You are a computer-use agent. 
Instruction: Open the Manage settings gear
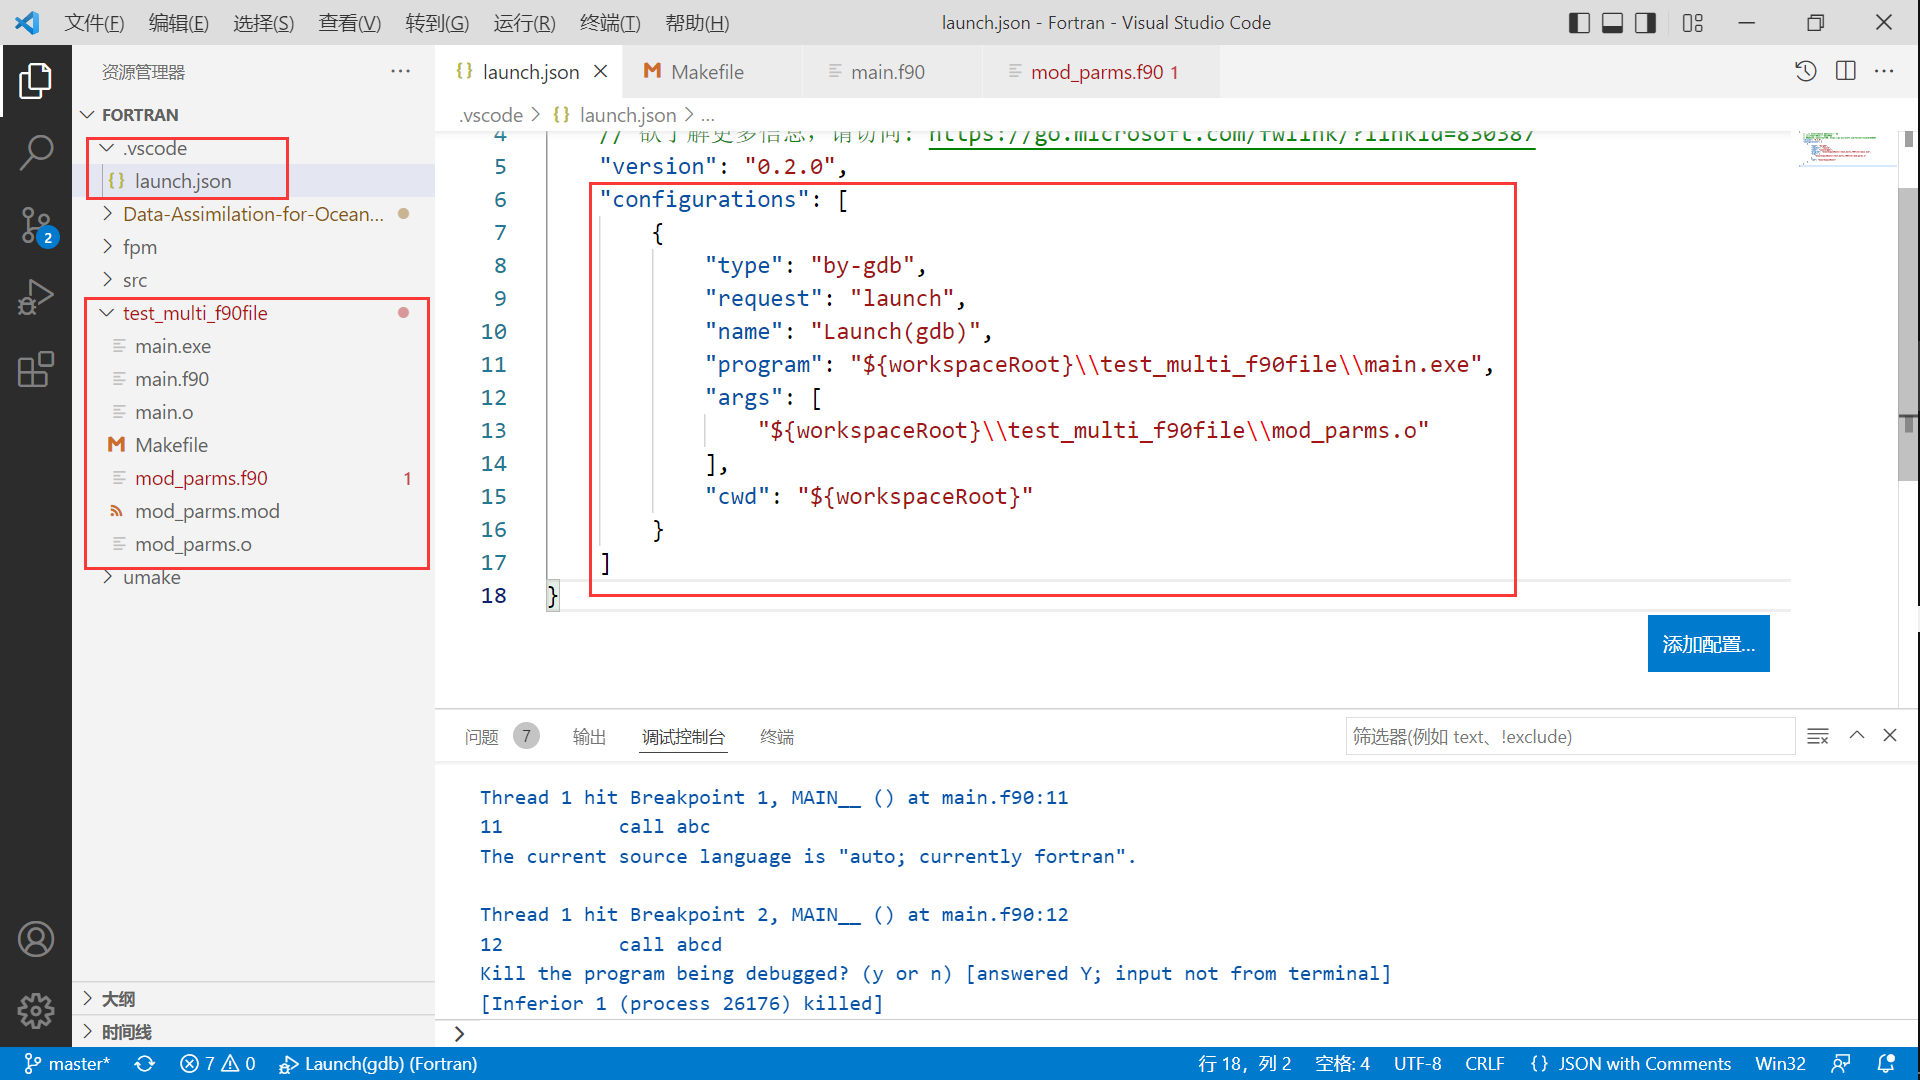(x=36, y=1011)
